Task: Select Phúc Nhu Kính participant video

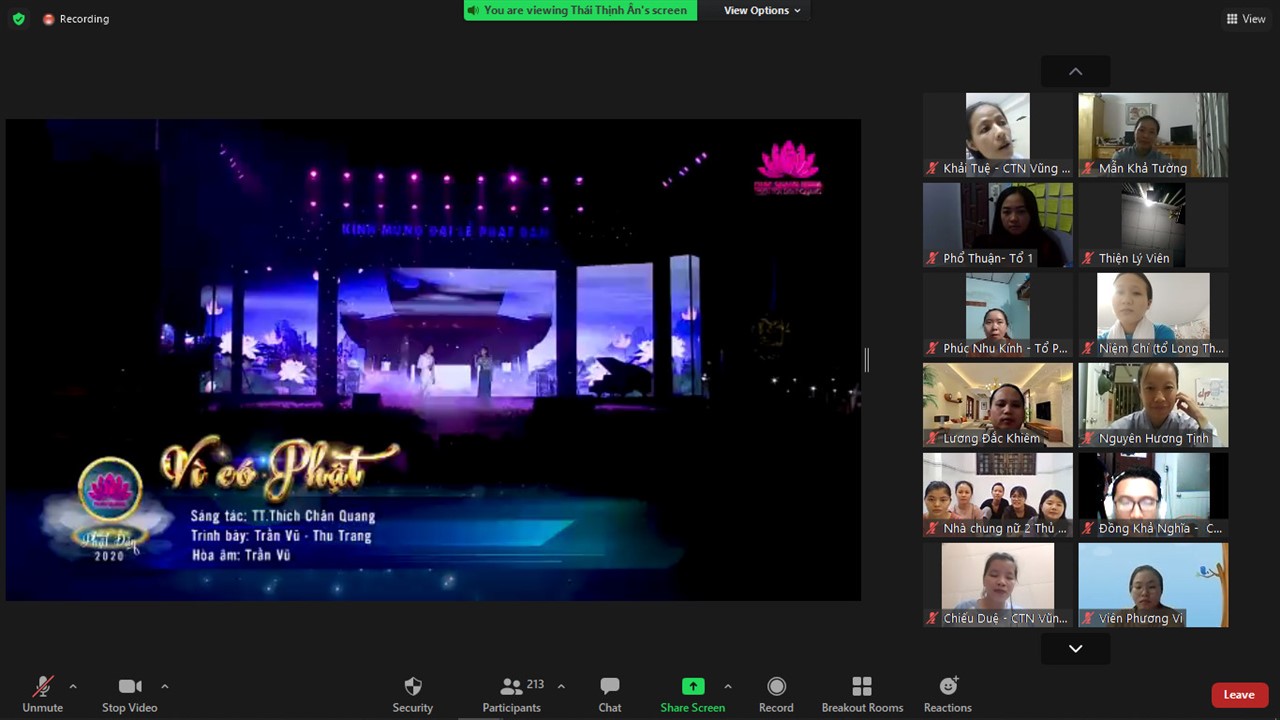Action: [x=998, y=315]
